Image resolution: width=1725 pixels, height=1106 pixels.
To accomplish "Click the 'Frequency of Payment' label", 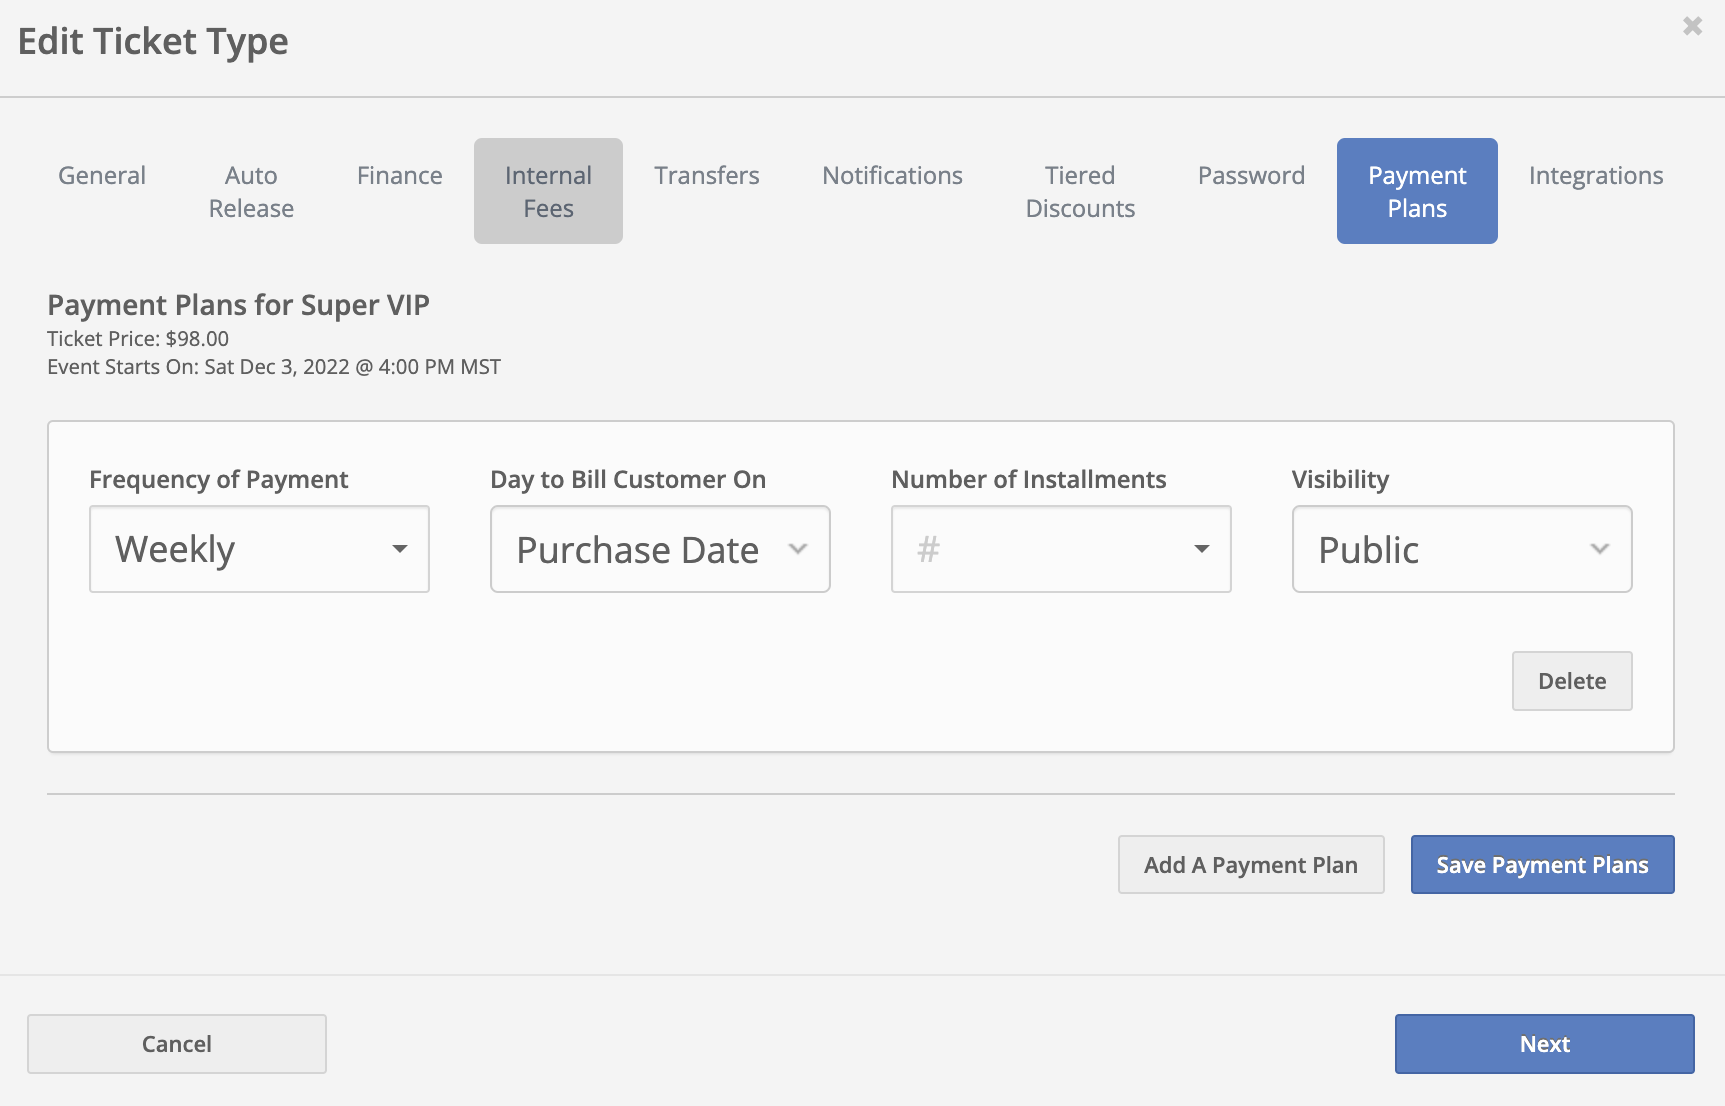I will coord(218,479).
